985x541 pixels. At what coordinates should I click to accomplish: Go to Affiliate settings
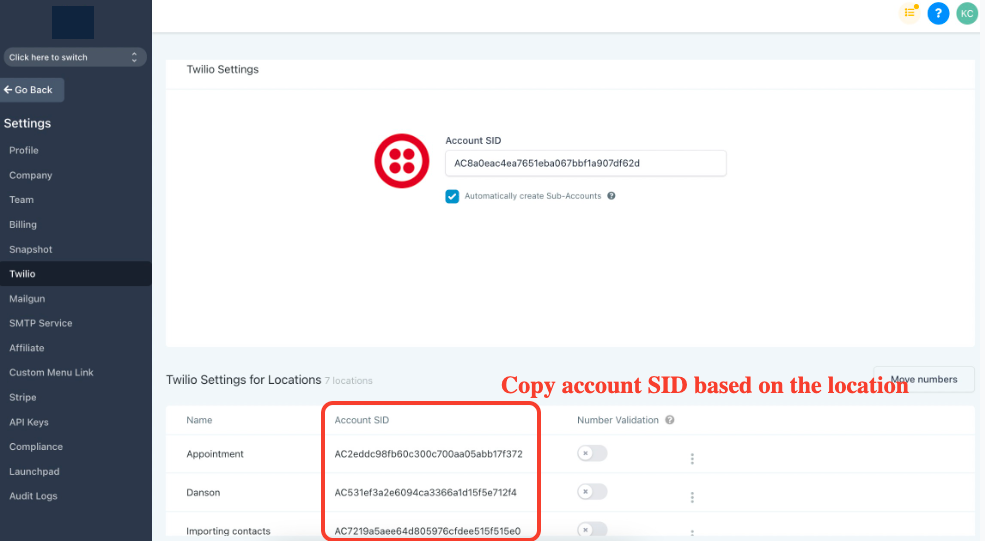coord(26,348)
